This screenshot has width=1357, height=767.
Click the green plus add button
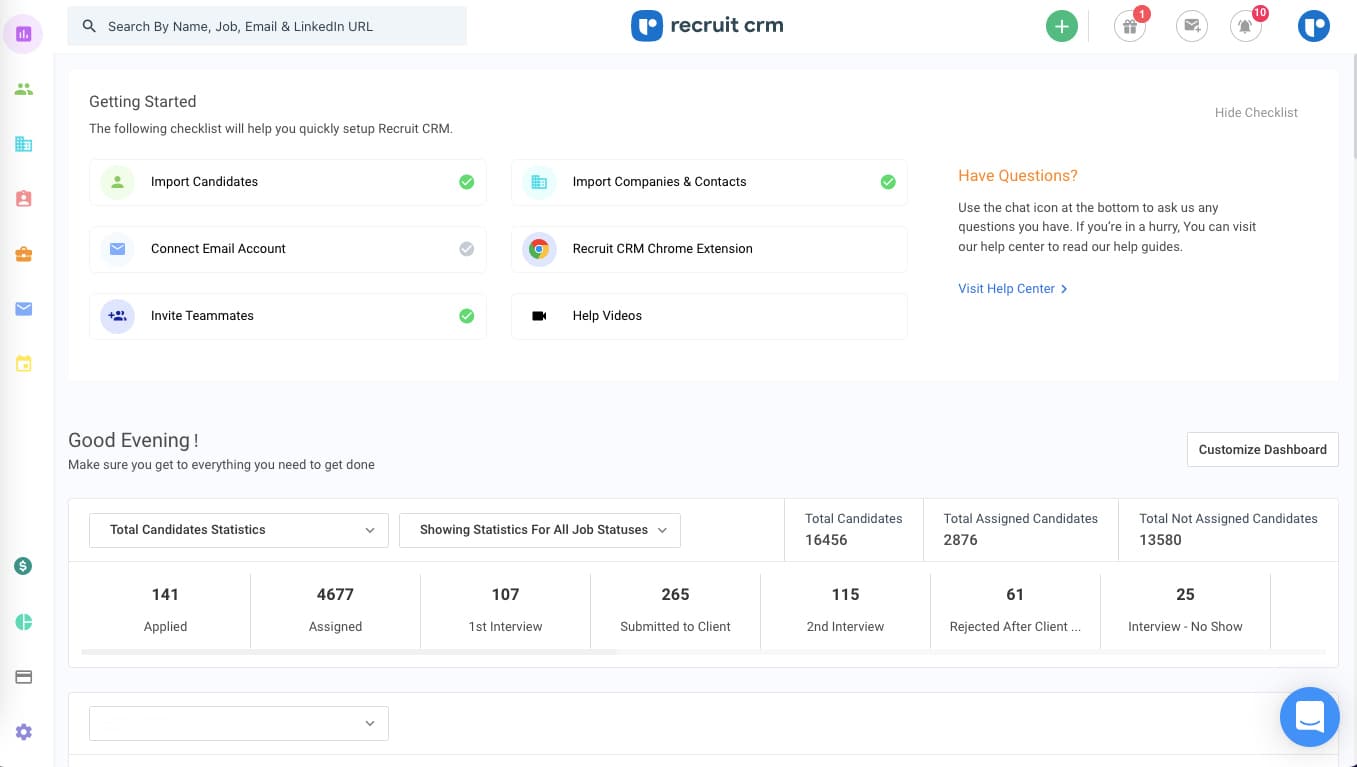coord(1061,26)
